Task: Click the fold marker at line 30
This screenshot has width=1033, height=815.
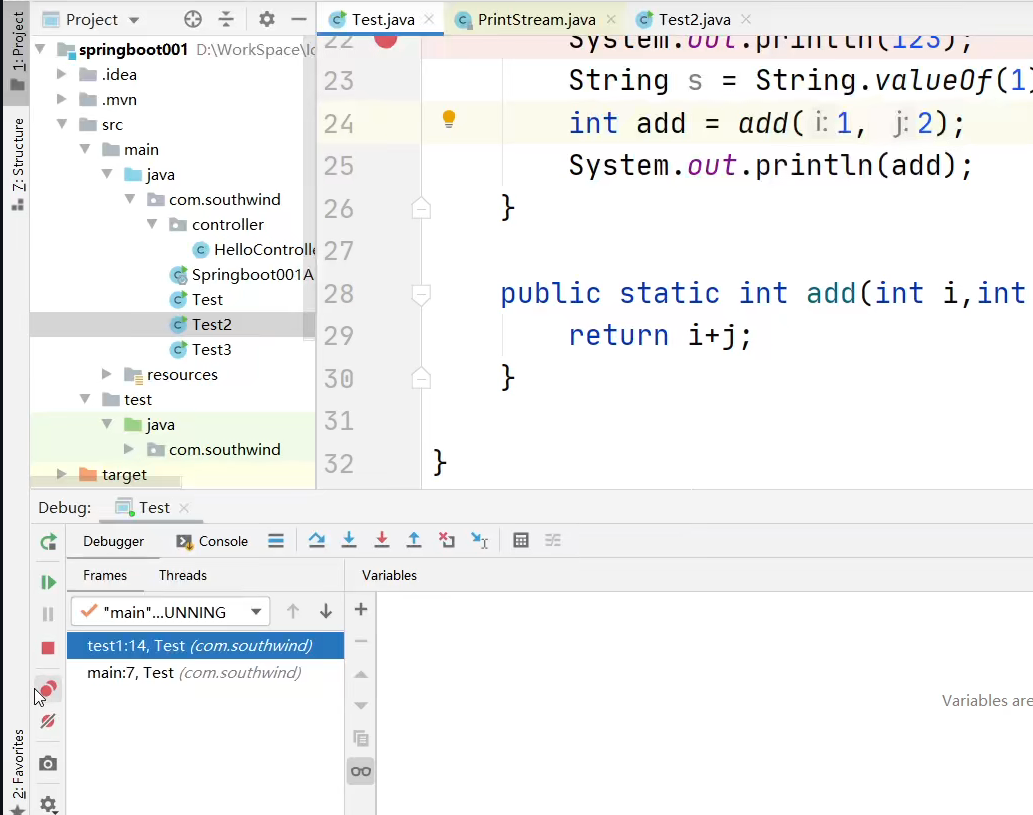Action: (x=421, y=378)
